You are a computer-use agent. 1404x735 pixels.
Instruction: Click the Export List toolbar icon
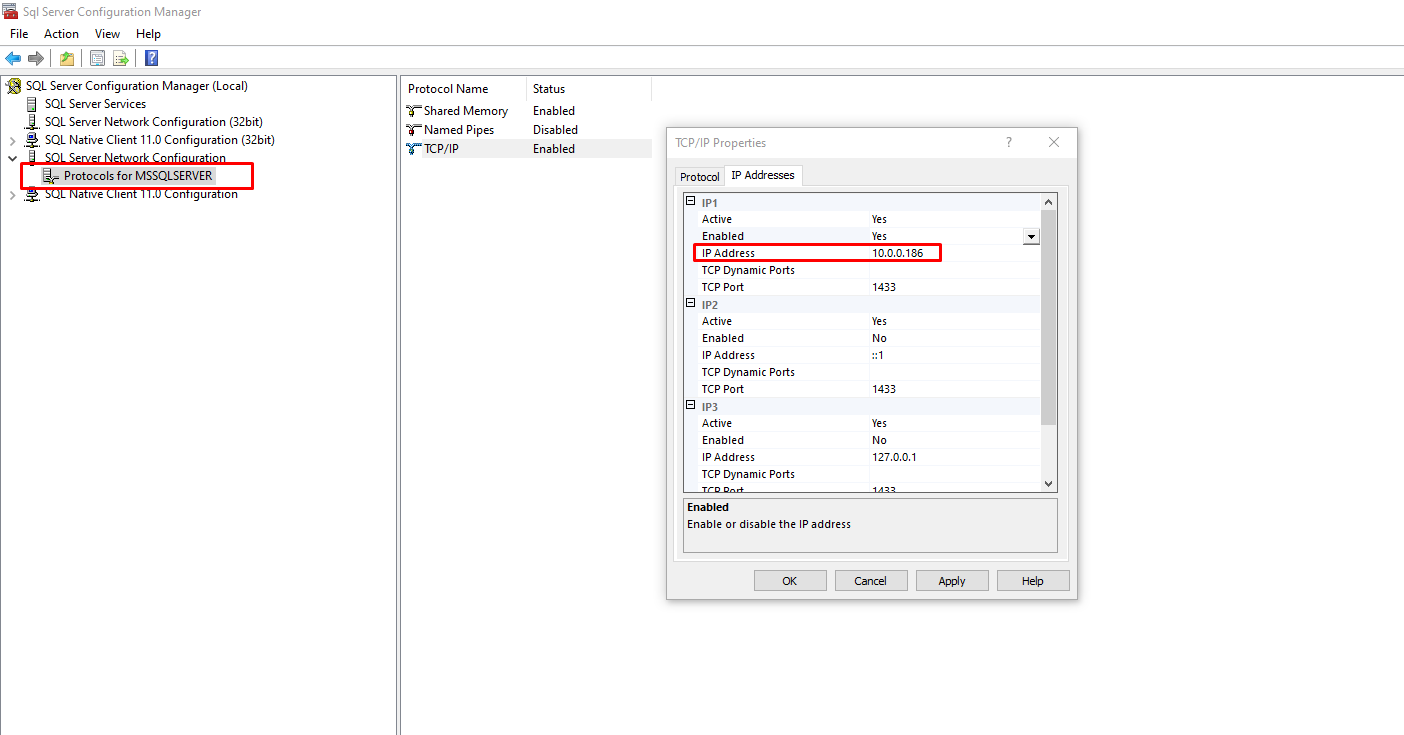pos(120,57)
